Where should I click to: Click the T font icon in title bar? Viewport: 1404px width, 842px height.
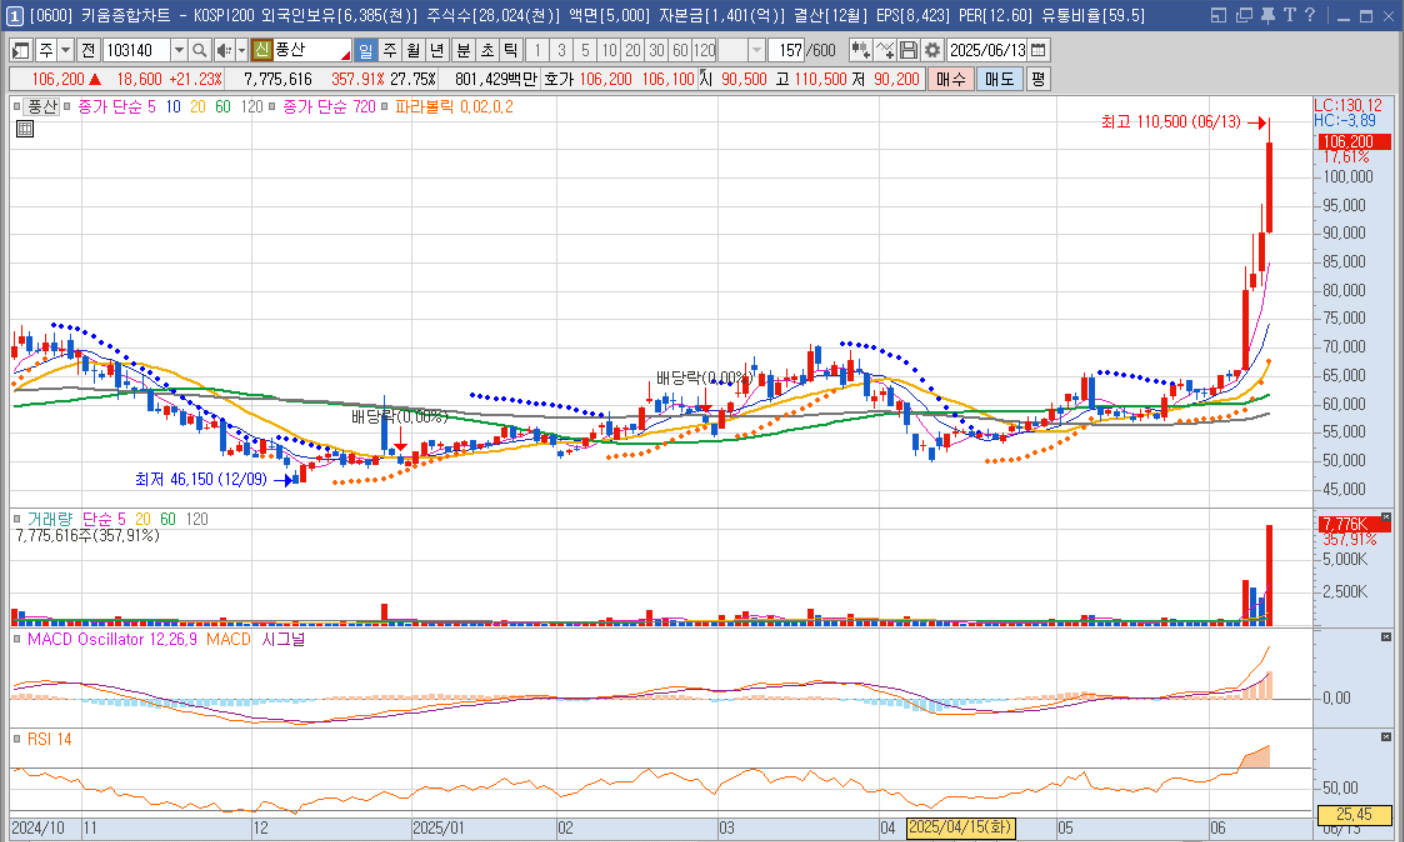(1289, 15)
